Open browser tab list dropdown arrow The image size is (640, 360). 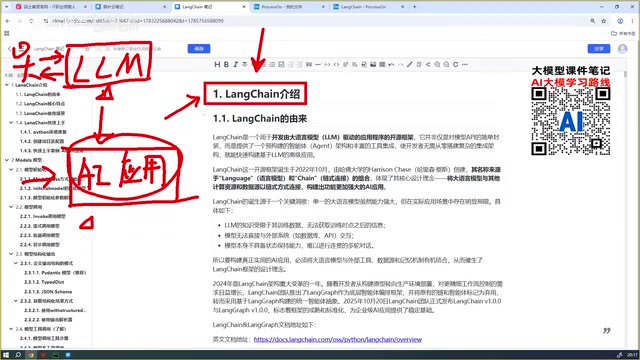pyautogui.click(x=6, y=7)
